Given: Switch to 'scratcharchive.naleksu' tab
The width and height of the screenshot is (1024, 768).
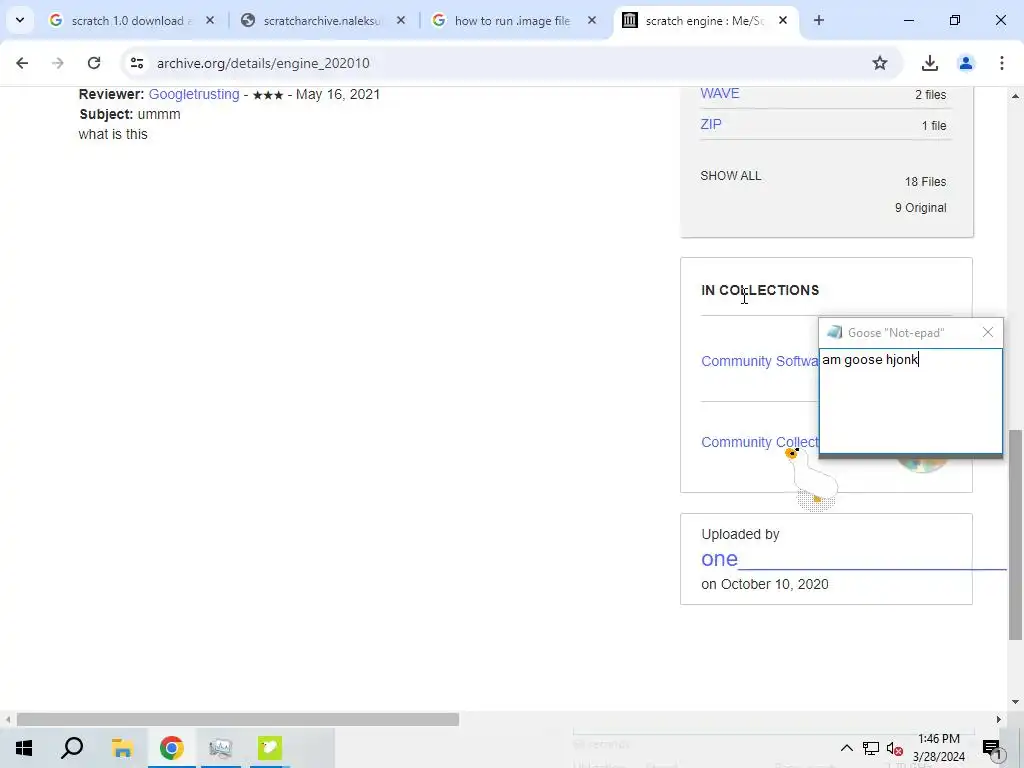Looking at the screenshot, I should click(x=320, y=21).
